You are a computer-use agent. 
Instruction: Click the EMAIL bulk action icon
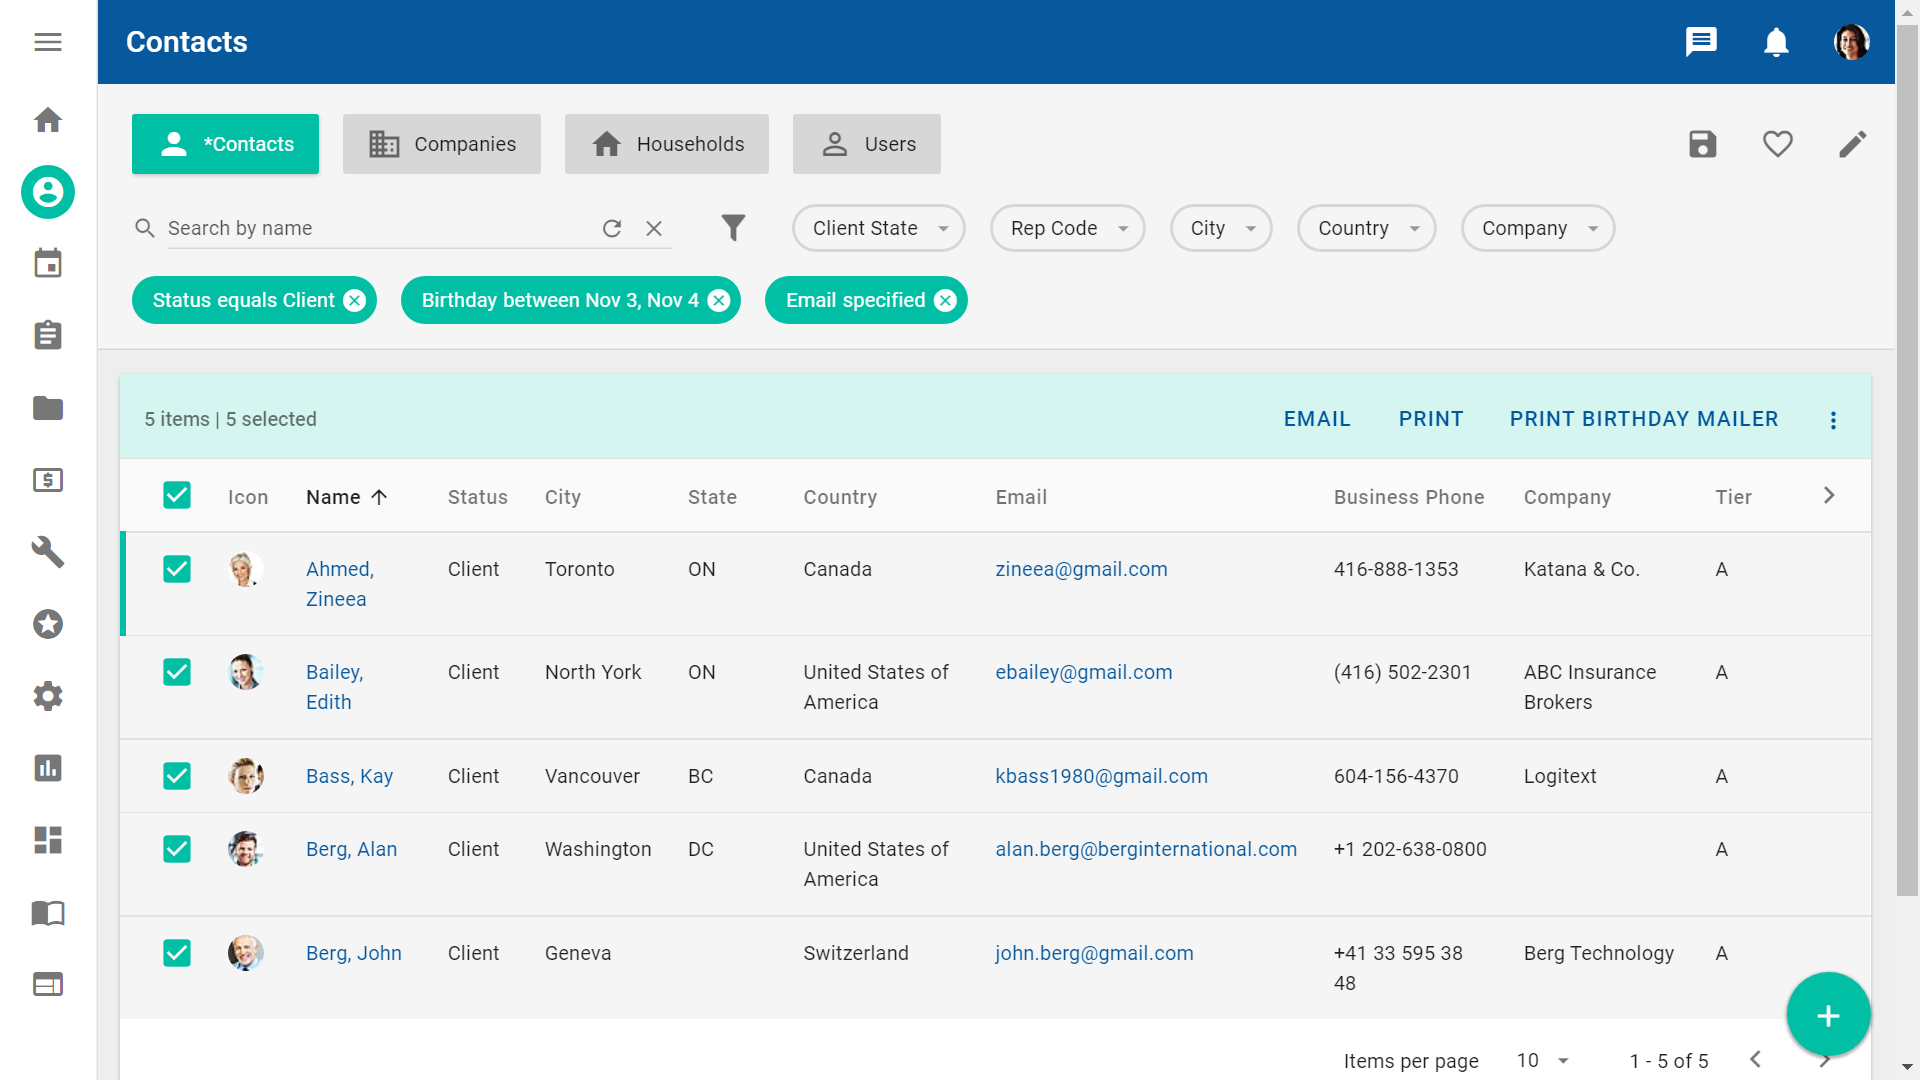click(1316, 419)
